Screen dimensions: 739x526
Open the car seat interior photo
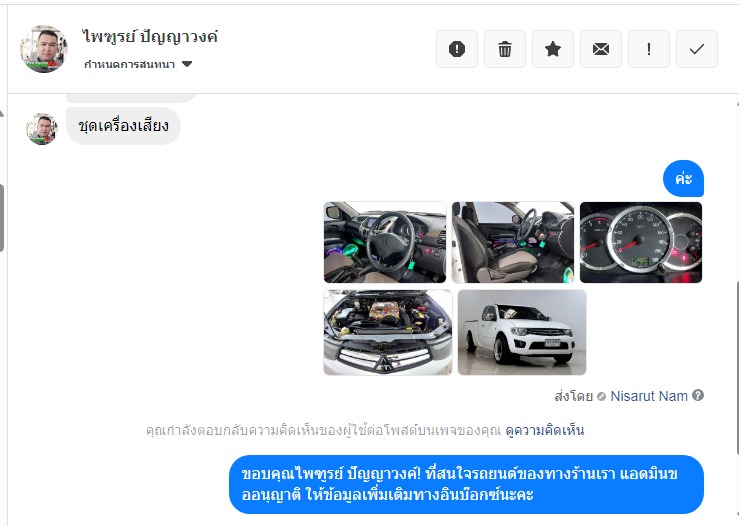[x=513, y=242]
